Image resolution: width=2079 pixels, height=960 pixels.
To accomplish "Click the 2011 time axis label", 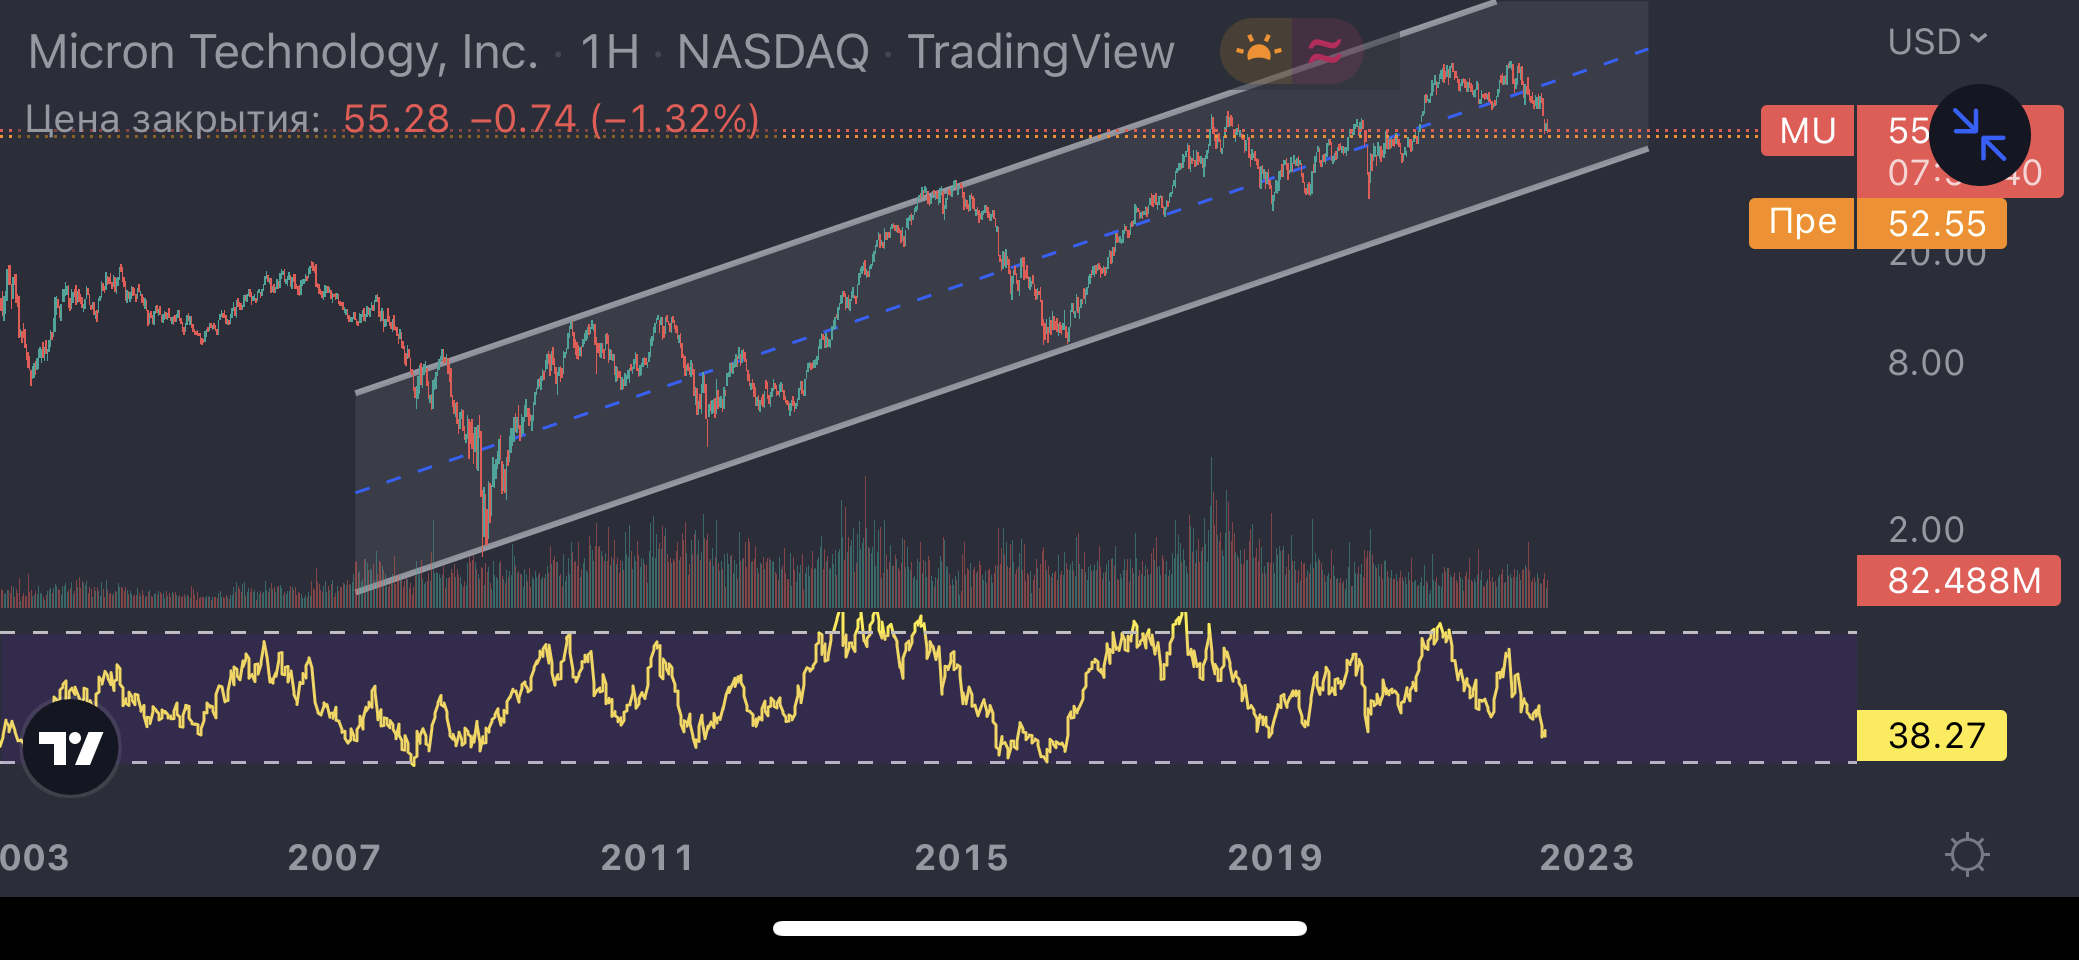I will click(x=647, y=857).
